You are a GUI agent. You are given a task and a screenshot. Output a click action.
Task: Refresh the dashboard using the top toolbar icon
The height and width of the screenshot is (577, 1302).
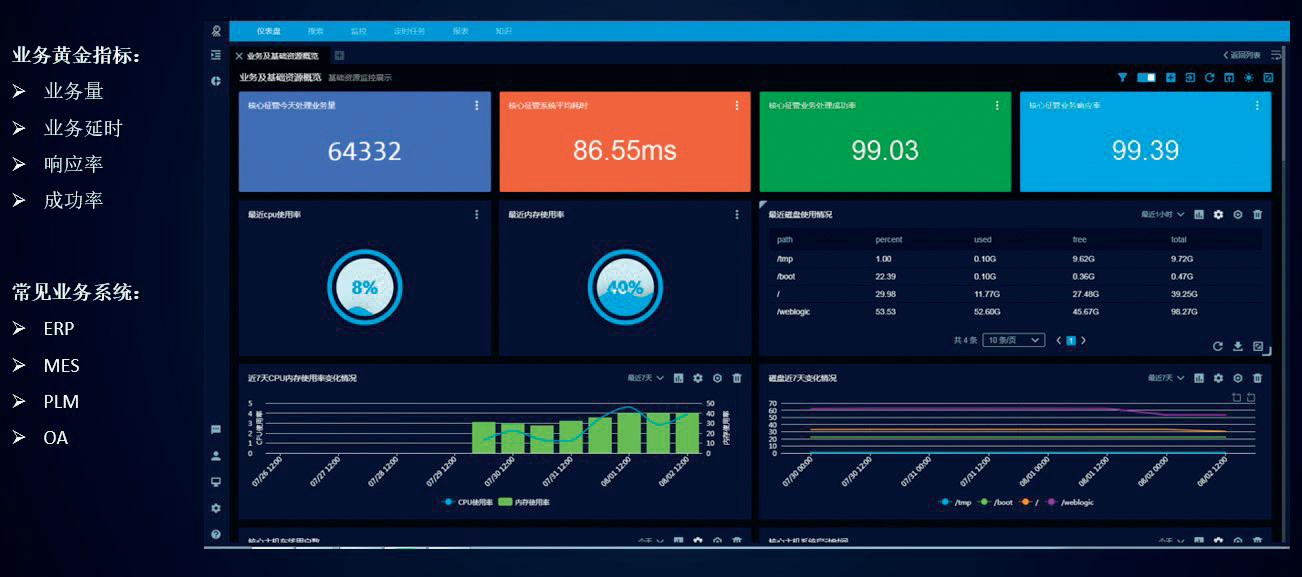[1209, 77]
